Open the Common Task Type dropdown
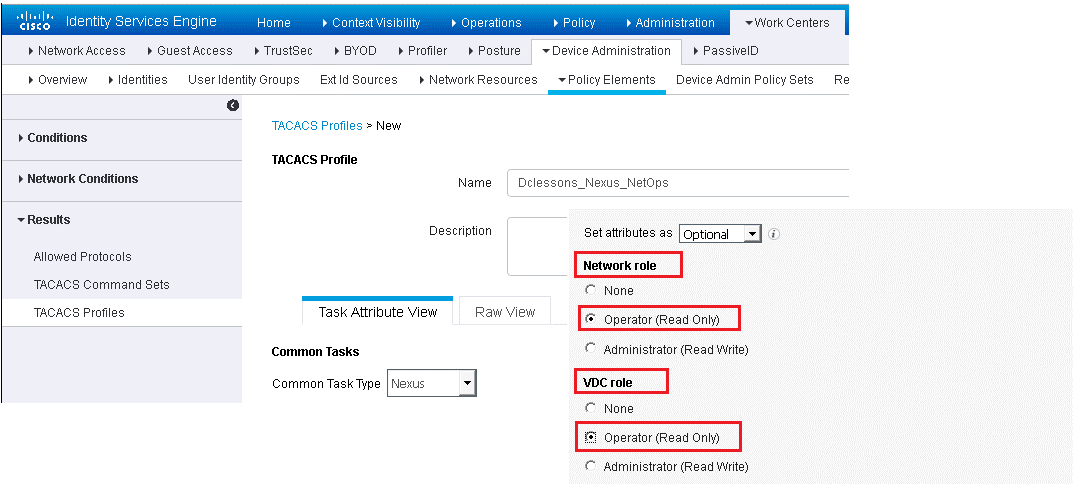The width and height of the screenshot is (1073, 484). tap(431, 383)
